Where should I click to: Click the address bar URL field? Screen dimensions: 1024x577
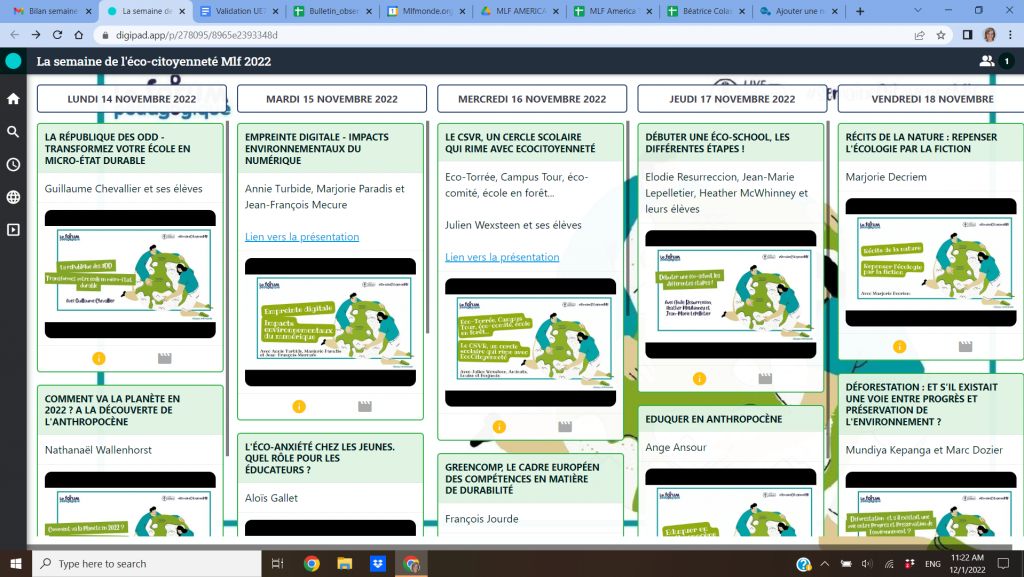pos(509,35)
